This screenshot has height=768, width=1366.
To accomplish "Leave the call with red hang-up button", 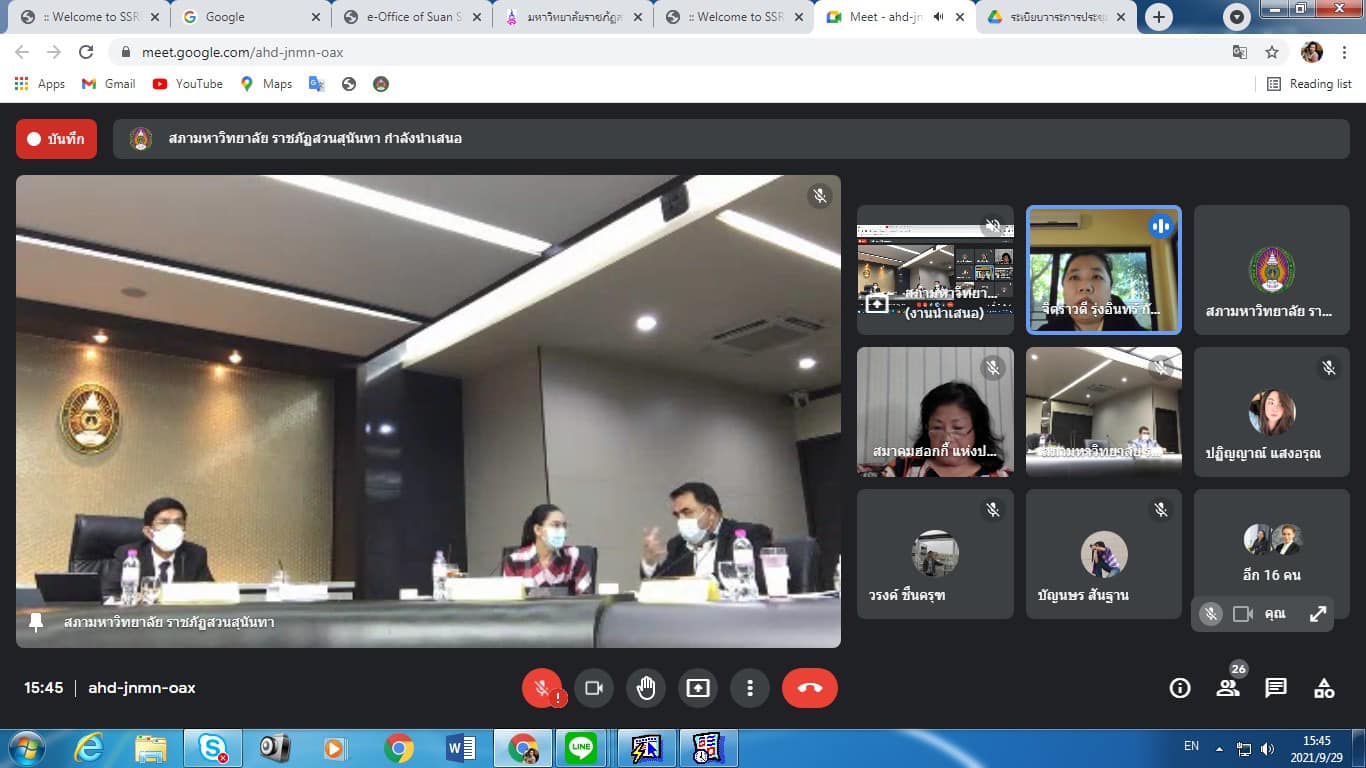I will [809, 688].
